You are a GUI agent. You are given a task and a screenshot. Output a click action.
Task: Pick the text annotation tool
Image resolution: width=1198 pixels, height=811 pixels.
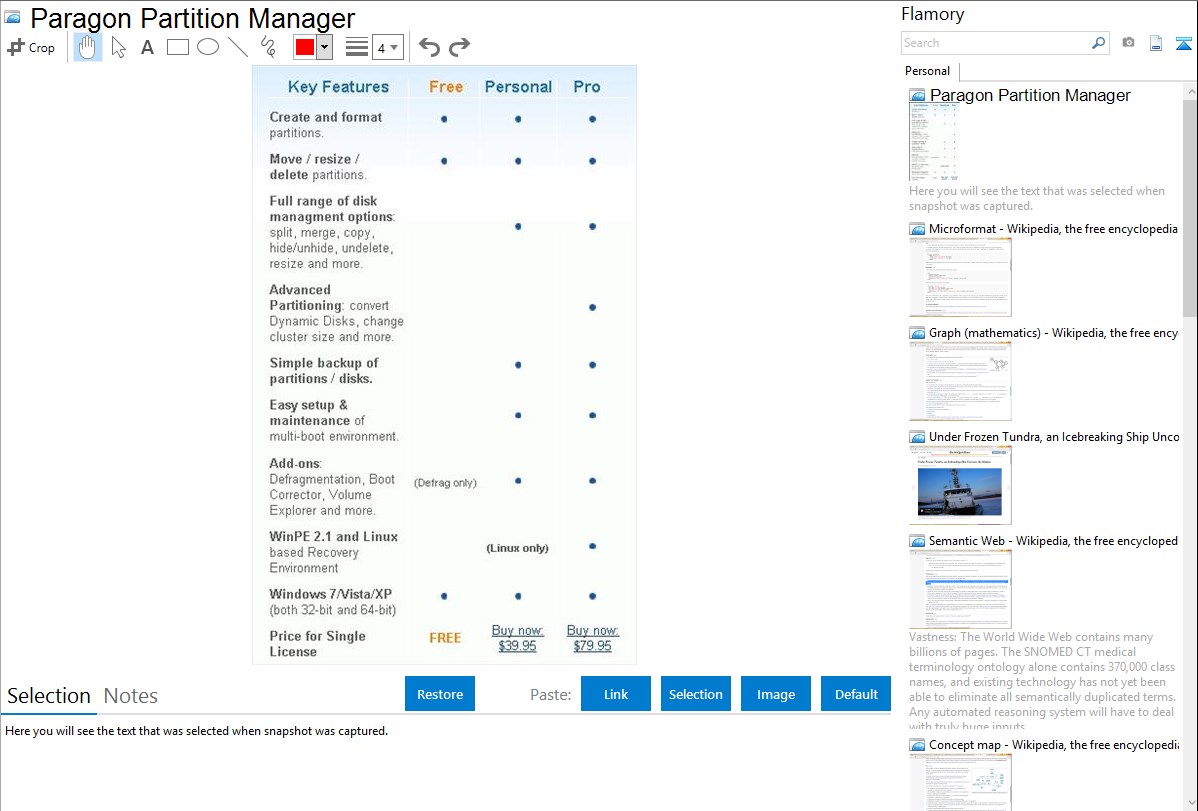coord(147,47)
